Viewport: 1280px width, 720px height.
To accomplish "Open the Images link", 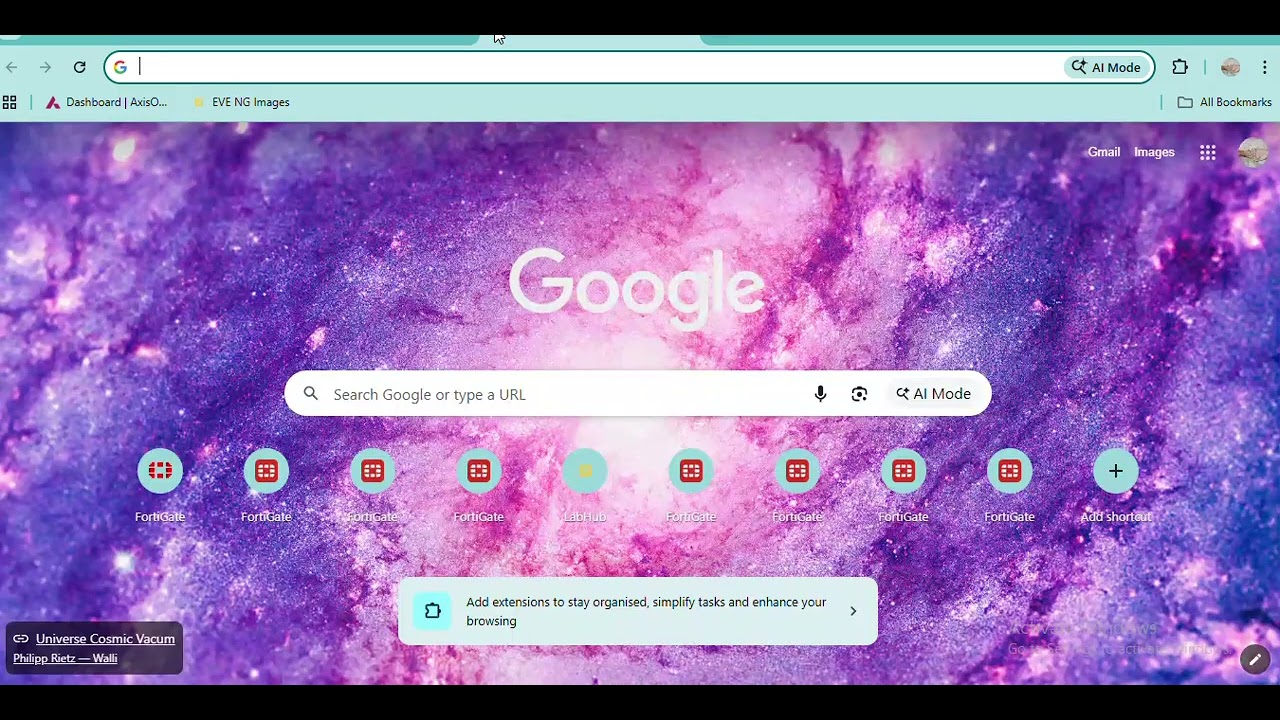I will point(1154,152).
